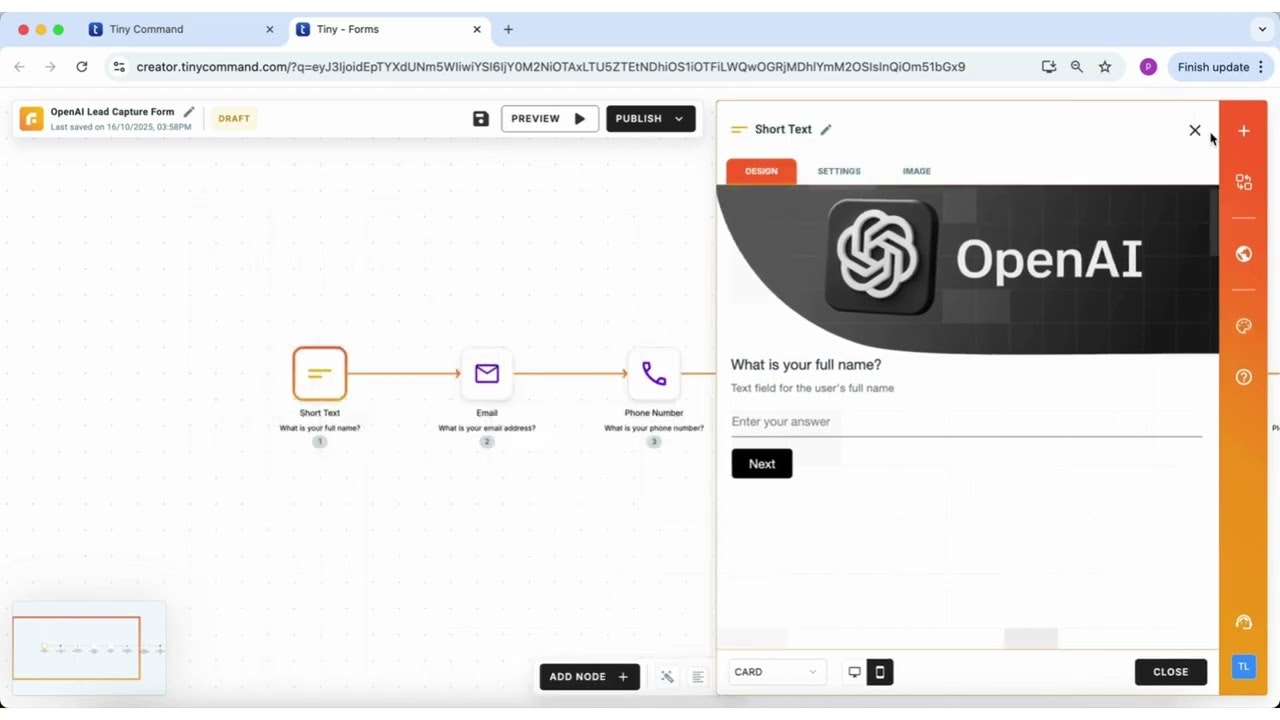Switch to the Settings tab

[839, 171]
